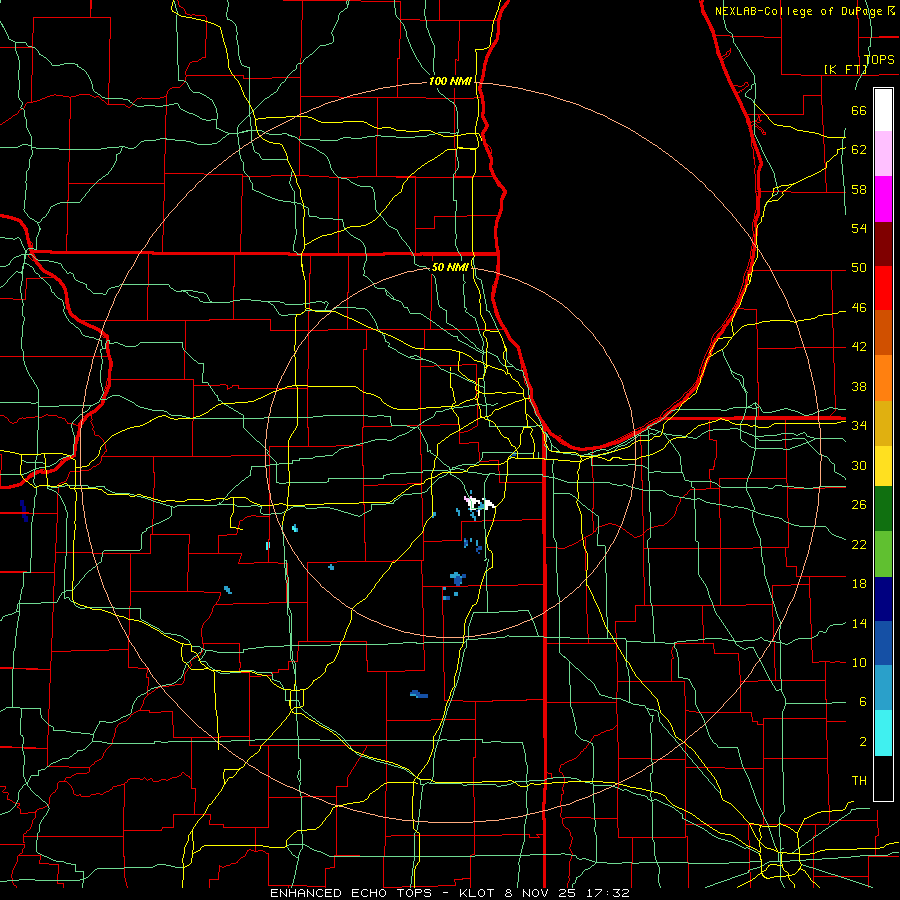Image resolution: width=900 pixels, height=900 pixels.
Task: Click the navy echo near the left map edge
Action: (x=24, y=510)
